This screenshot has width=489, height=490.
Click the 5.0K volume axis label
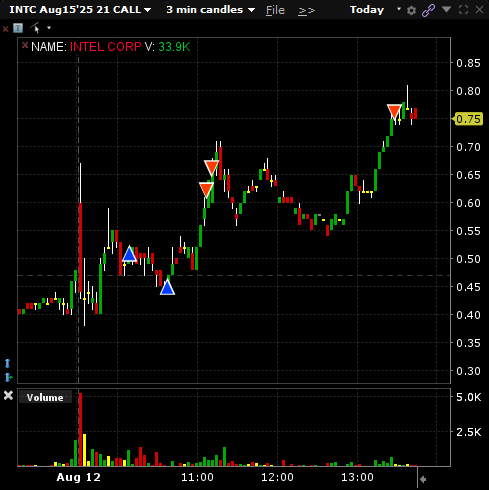point(468,397)
